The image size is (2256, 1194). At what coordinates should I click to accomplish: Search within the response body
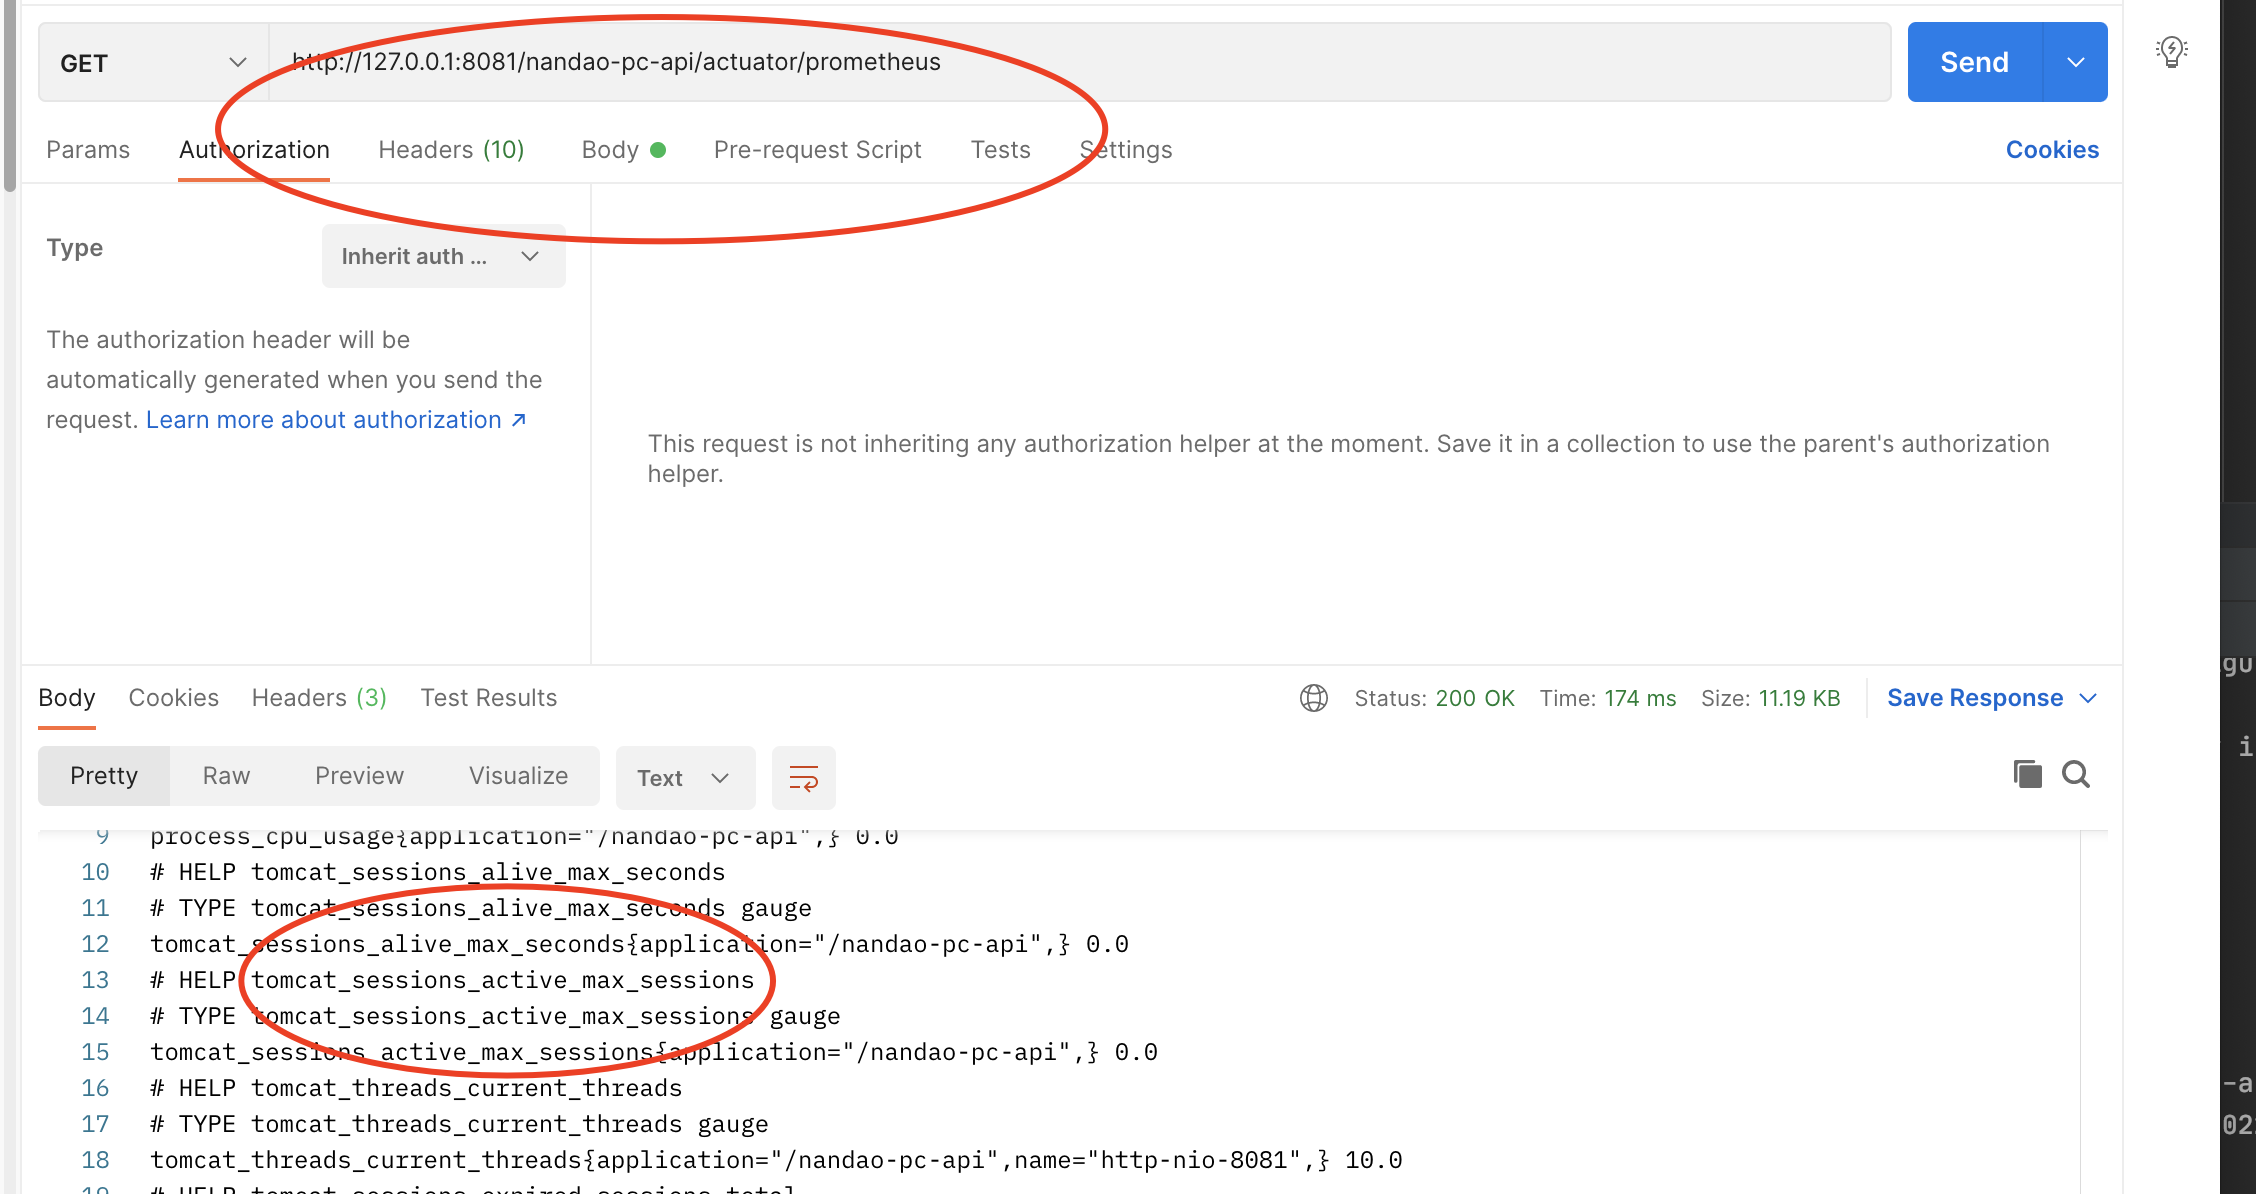point(2075,774)
